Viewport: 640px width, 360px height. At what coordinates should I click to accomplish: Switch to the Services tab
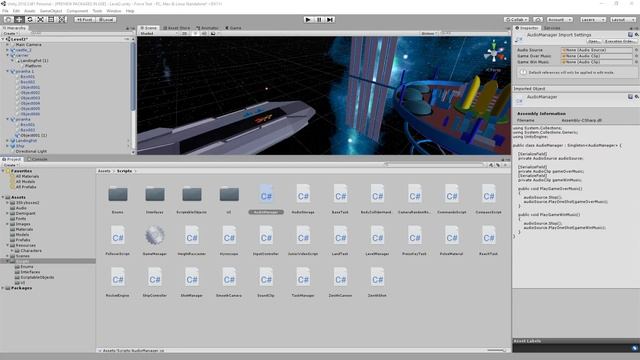pos(552,28)
